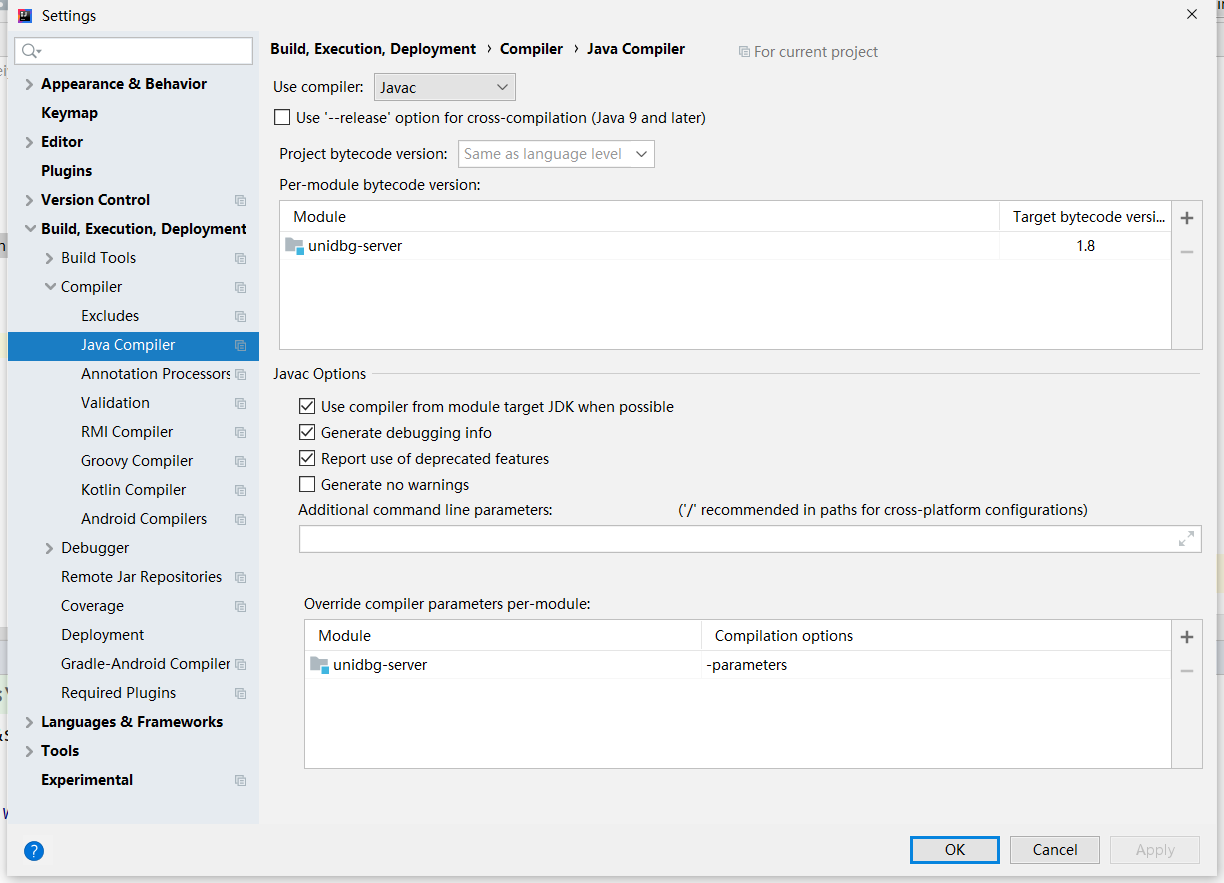Select Keymap in the settings tree

(69, 113)
